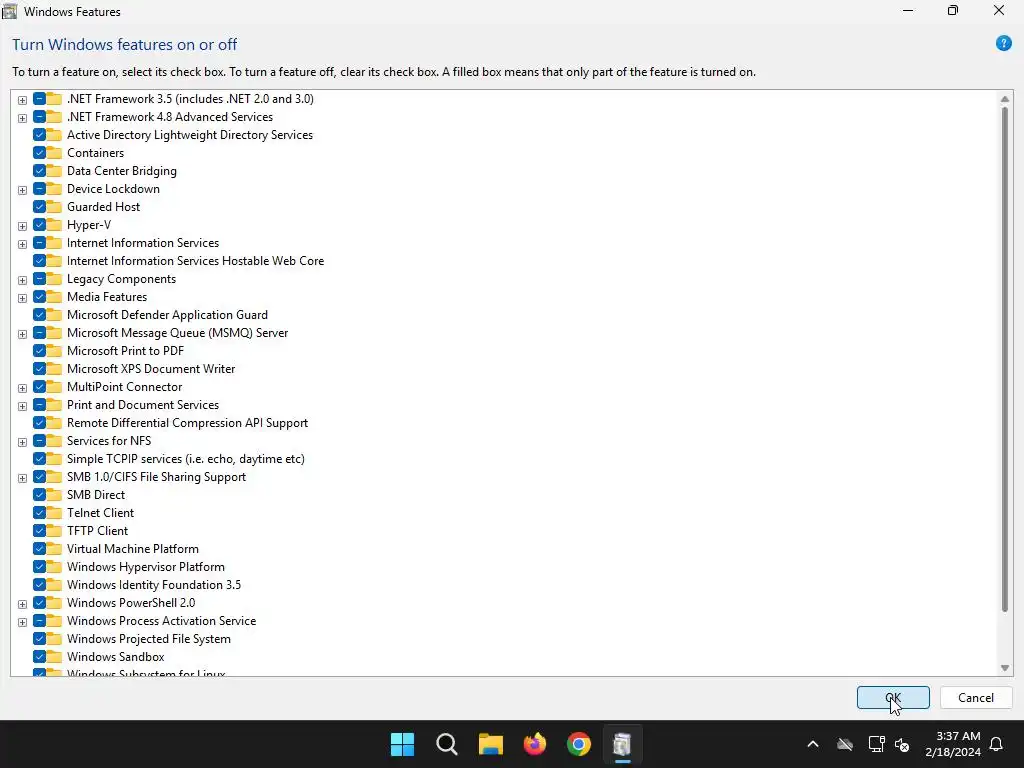Click the scrollbar down arrow

[x=1004, y=667]
